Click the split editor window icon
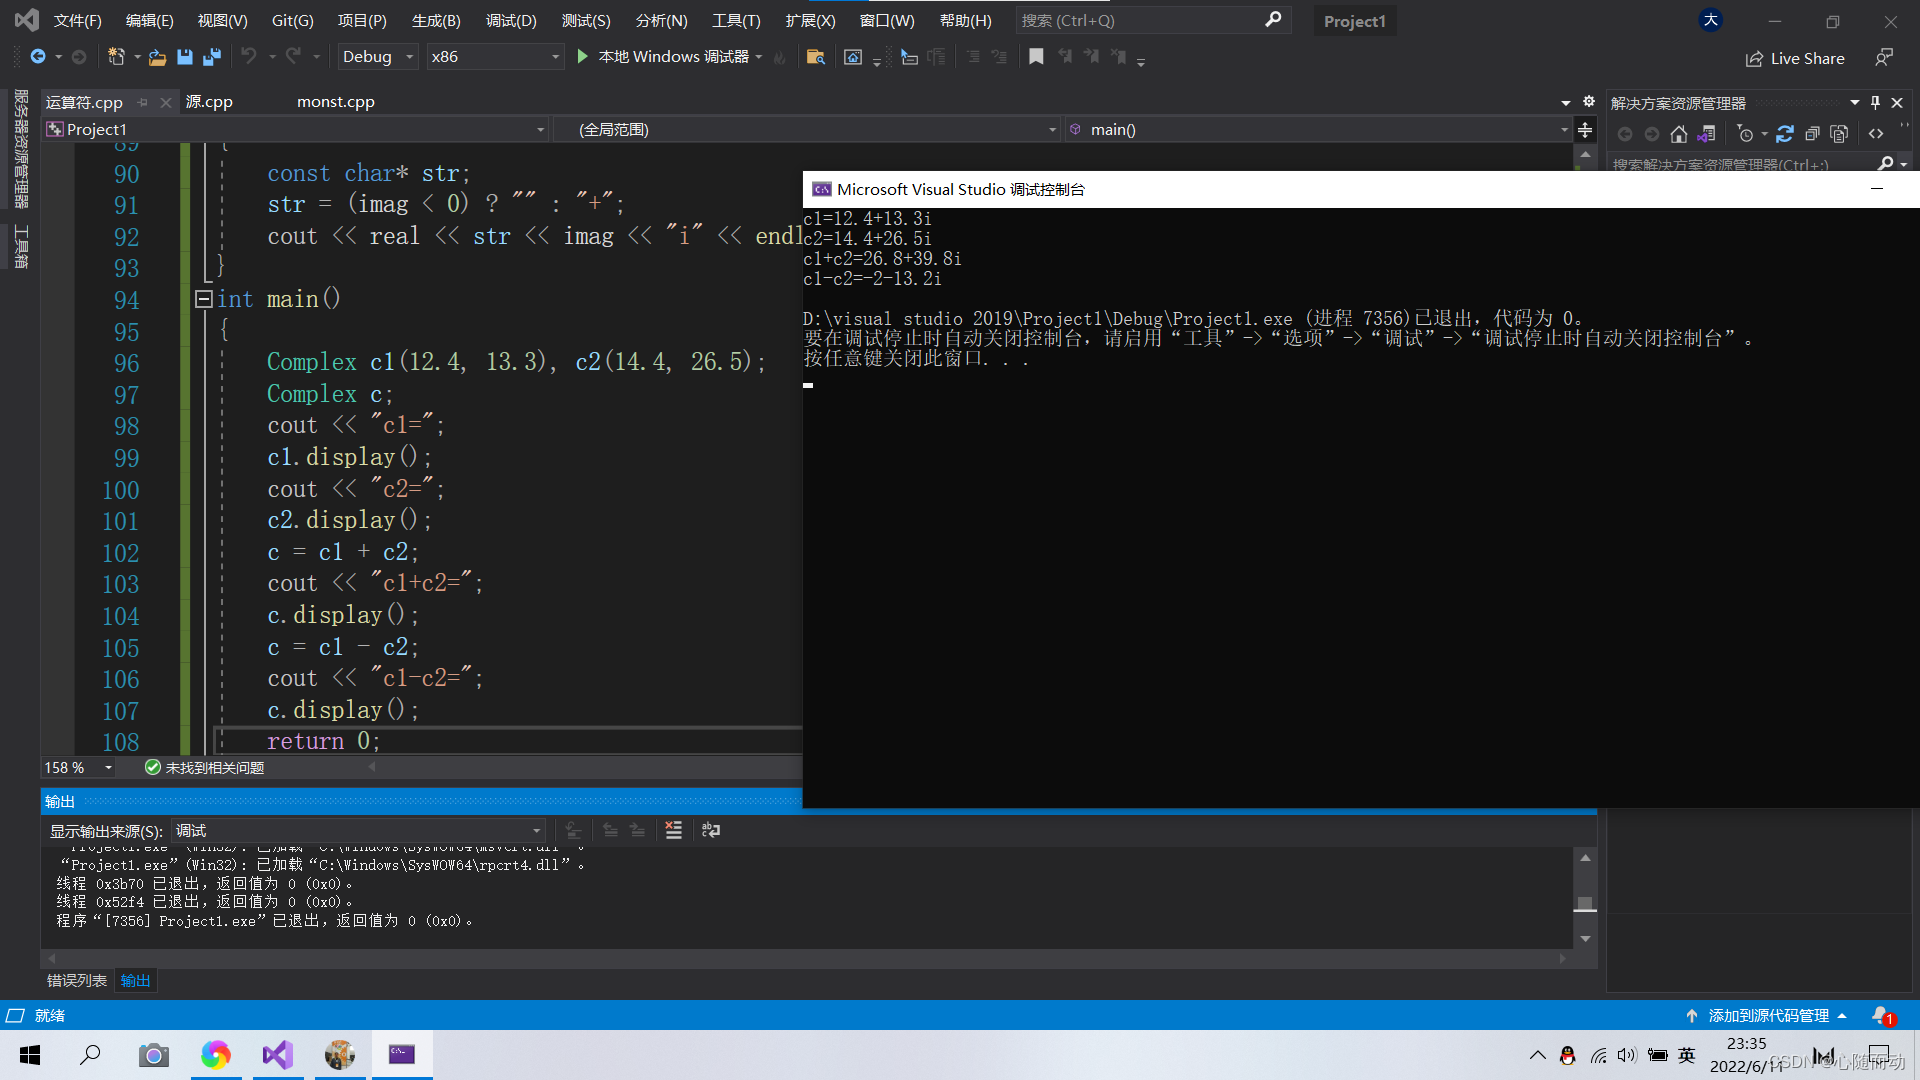Screen dimensions: 1920x1080 (1585, 129)
